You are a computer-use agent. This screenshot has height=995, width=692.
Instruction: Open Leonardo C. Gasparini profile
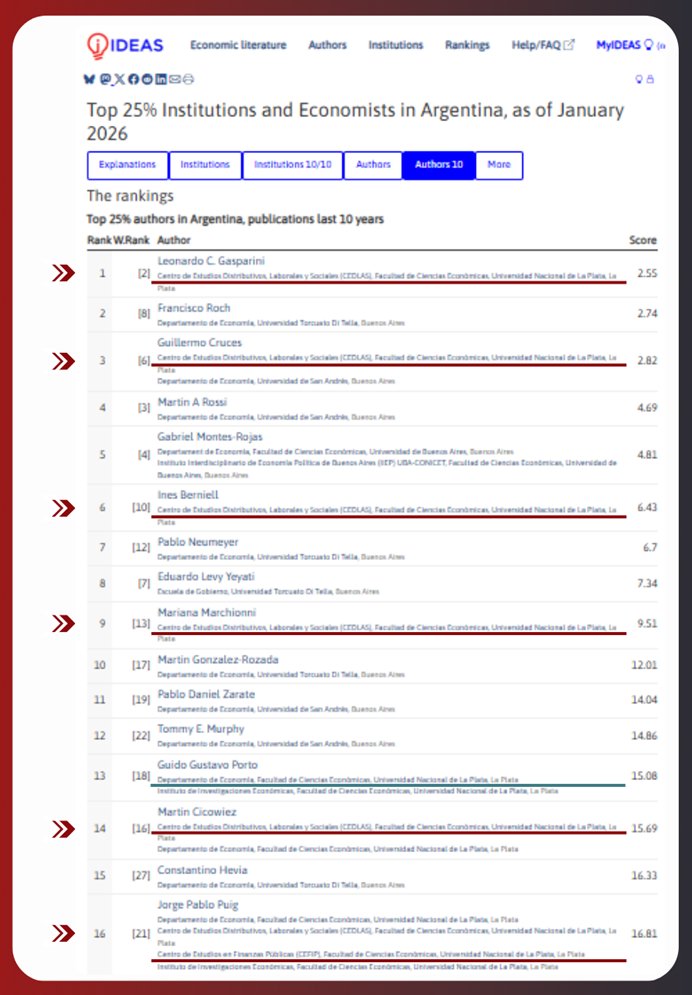pos(211,261)
